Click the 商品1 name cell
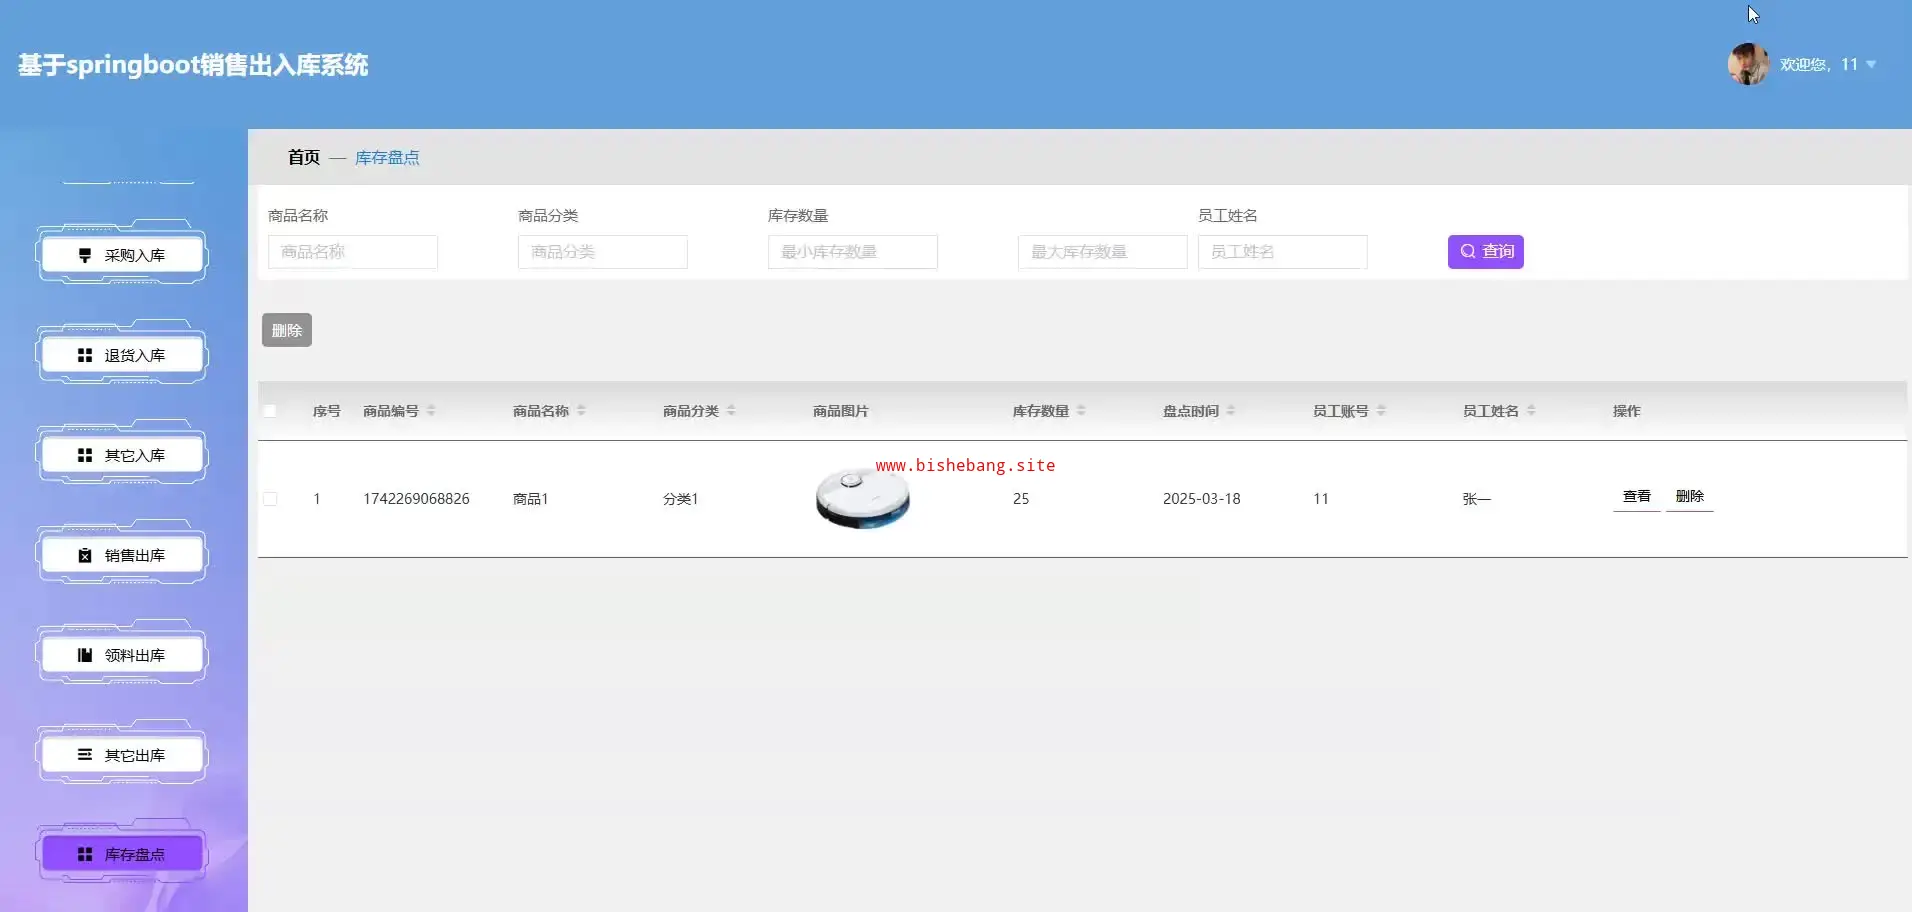 point(530,499)
